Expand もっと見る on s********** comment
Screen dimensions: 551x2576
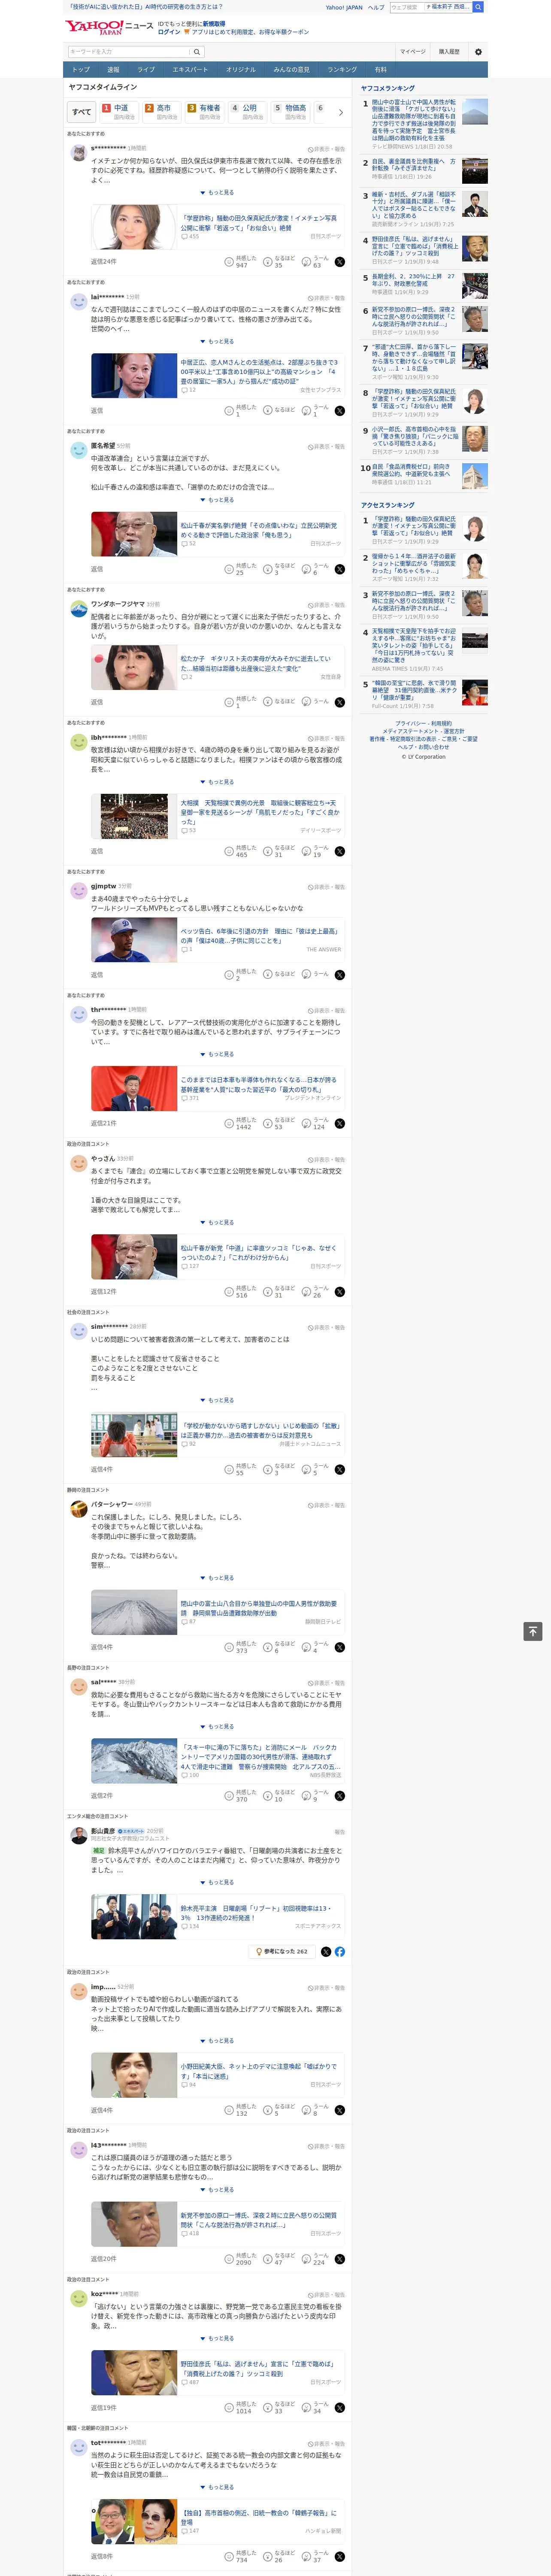[x=217, y=193]
